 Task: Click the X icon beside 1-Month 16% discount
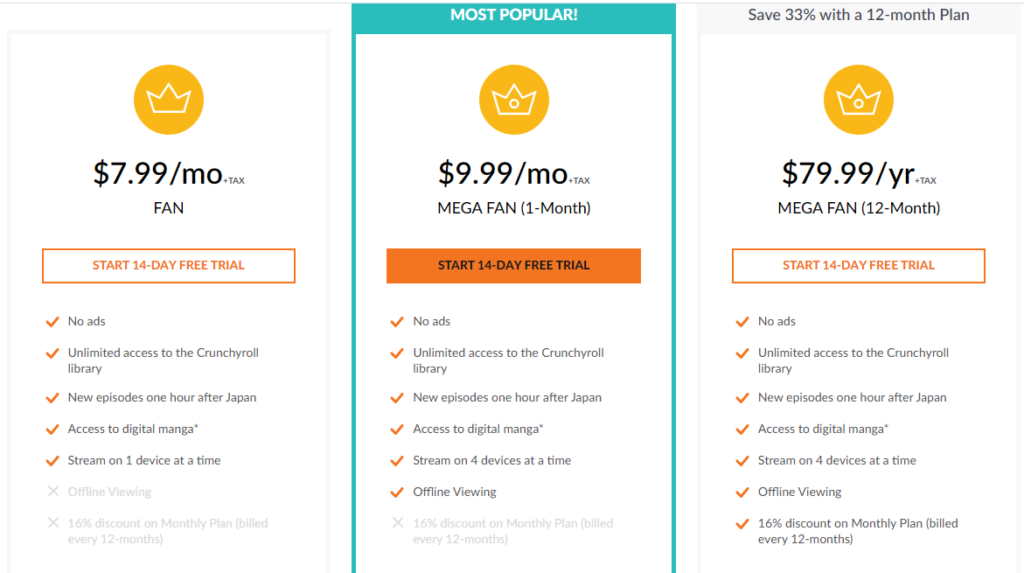point(398,523)
